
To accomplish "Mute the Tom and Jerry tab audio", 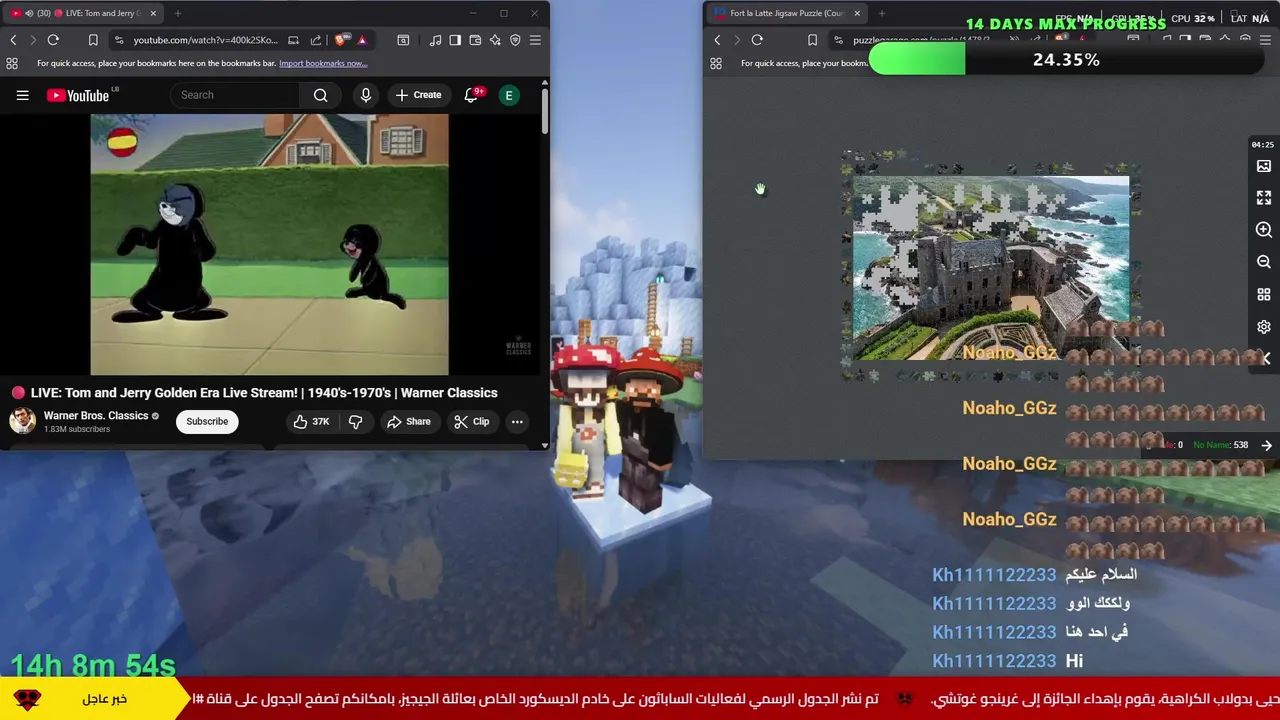I will (28, 13).
